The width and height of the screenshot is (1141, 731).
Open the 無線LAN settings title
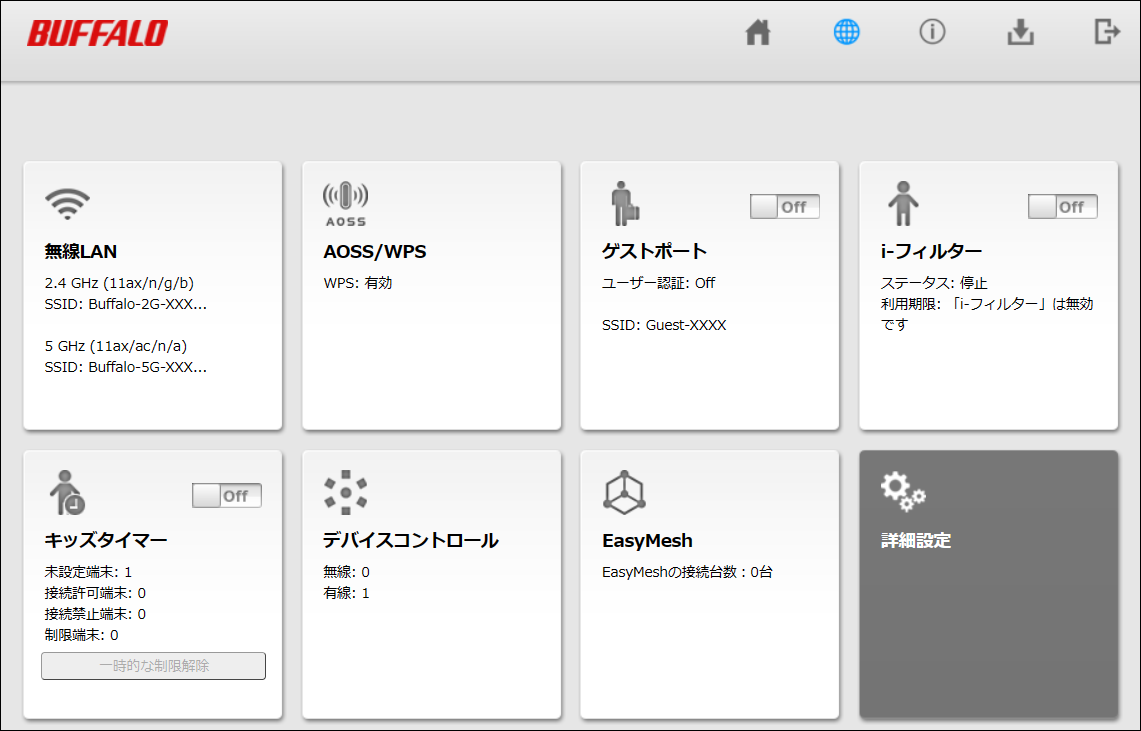pos(81,252)
